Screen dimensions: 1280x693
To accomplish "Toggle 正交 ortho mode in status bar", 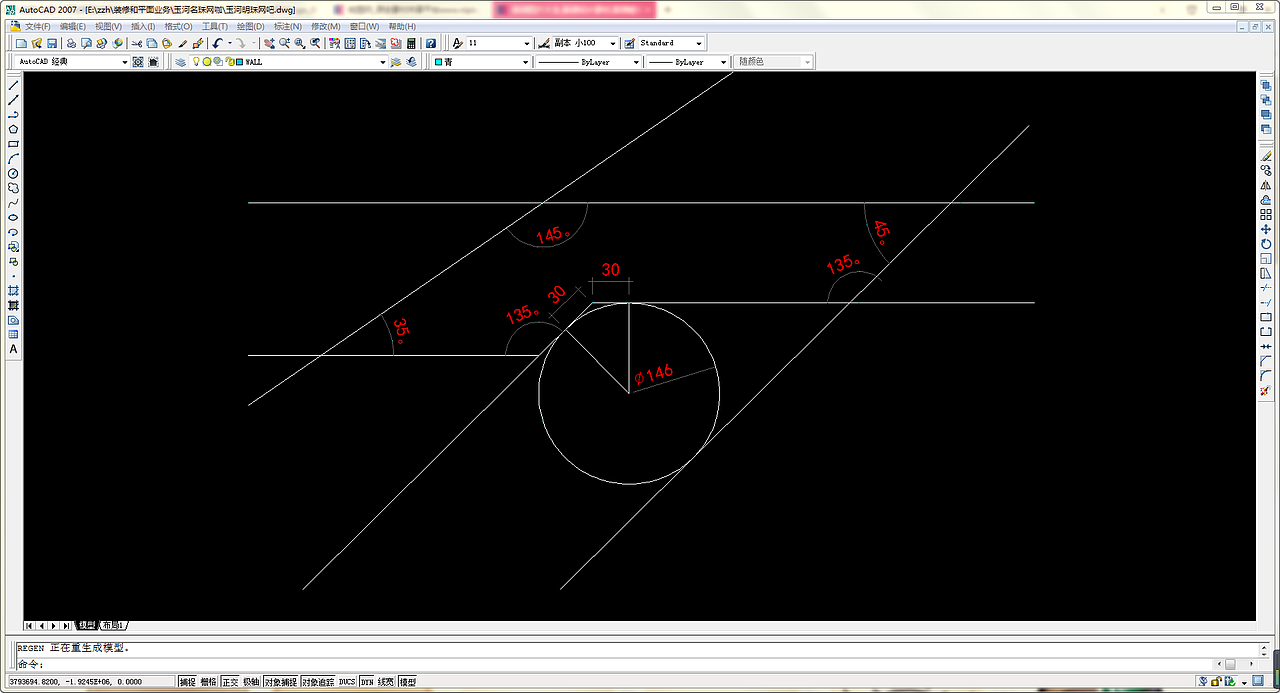I will (x=230, y=682).
